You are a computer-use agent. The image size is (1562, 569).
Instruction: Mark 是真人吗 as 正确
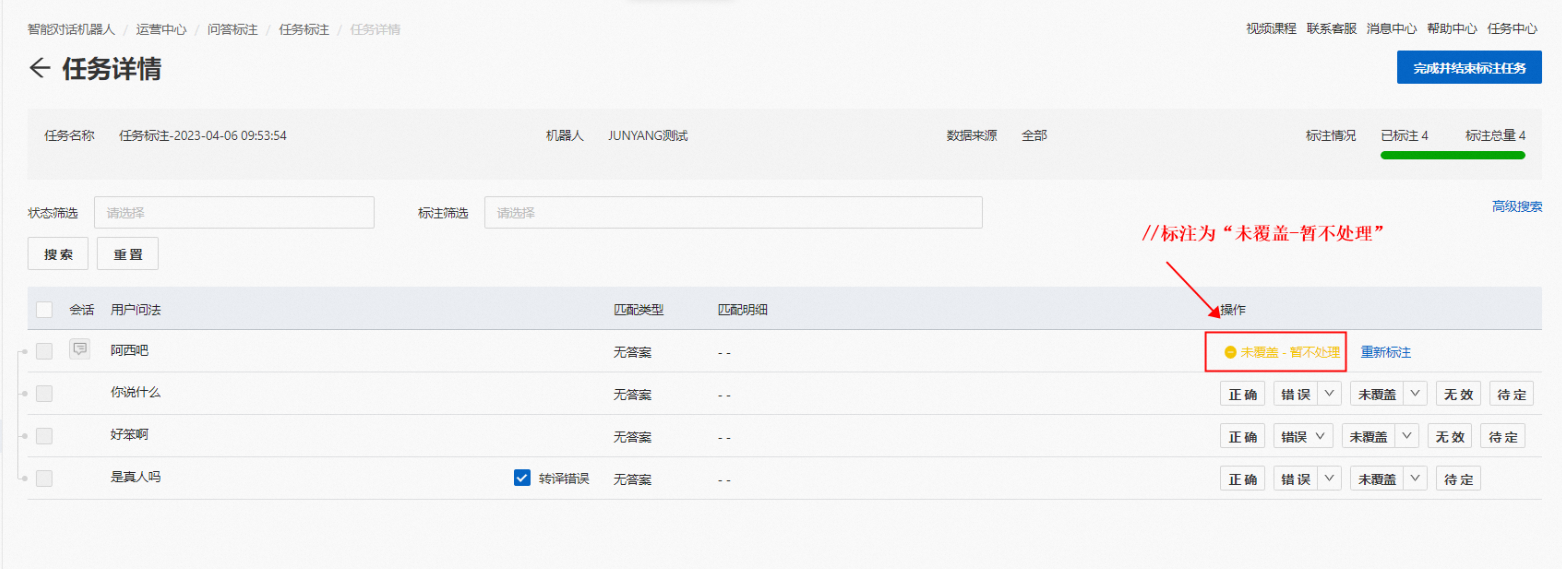tap(1242, 478)
